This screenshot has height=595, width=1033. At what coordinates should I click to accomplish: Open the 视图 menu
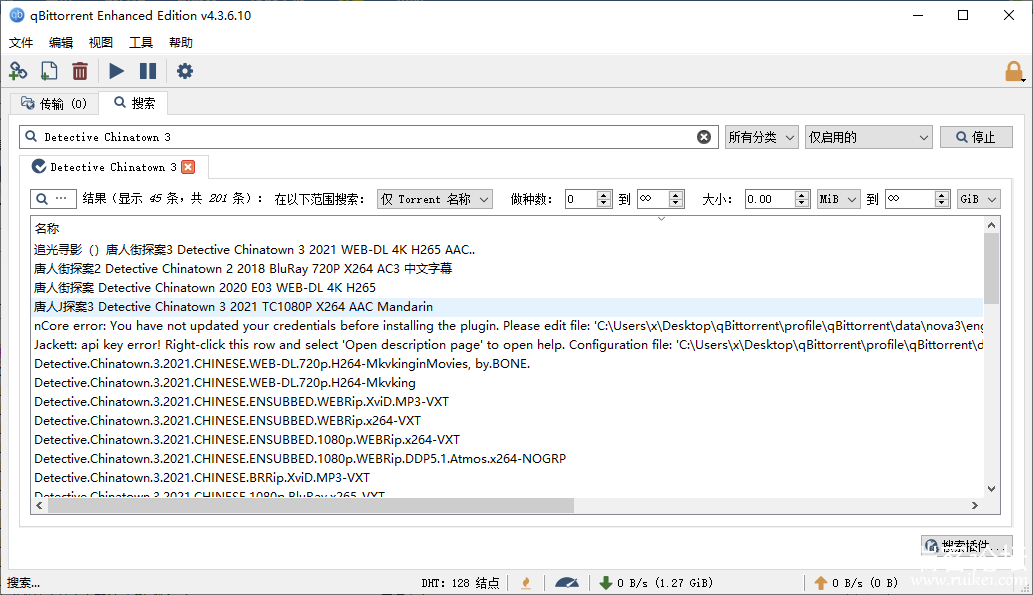(101, 43)
